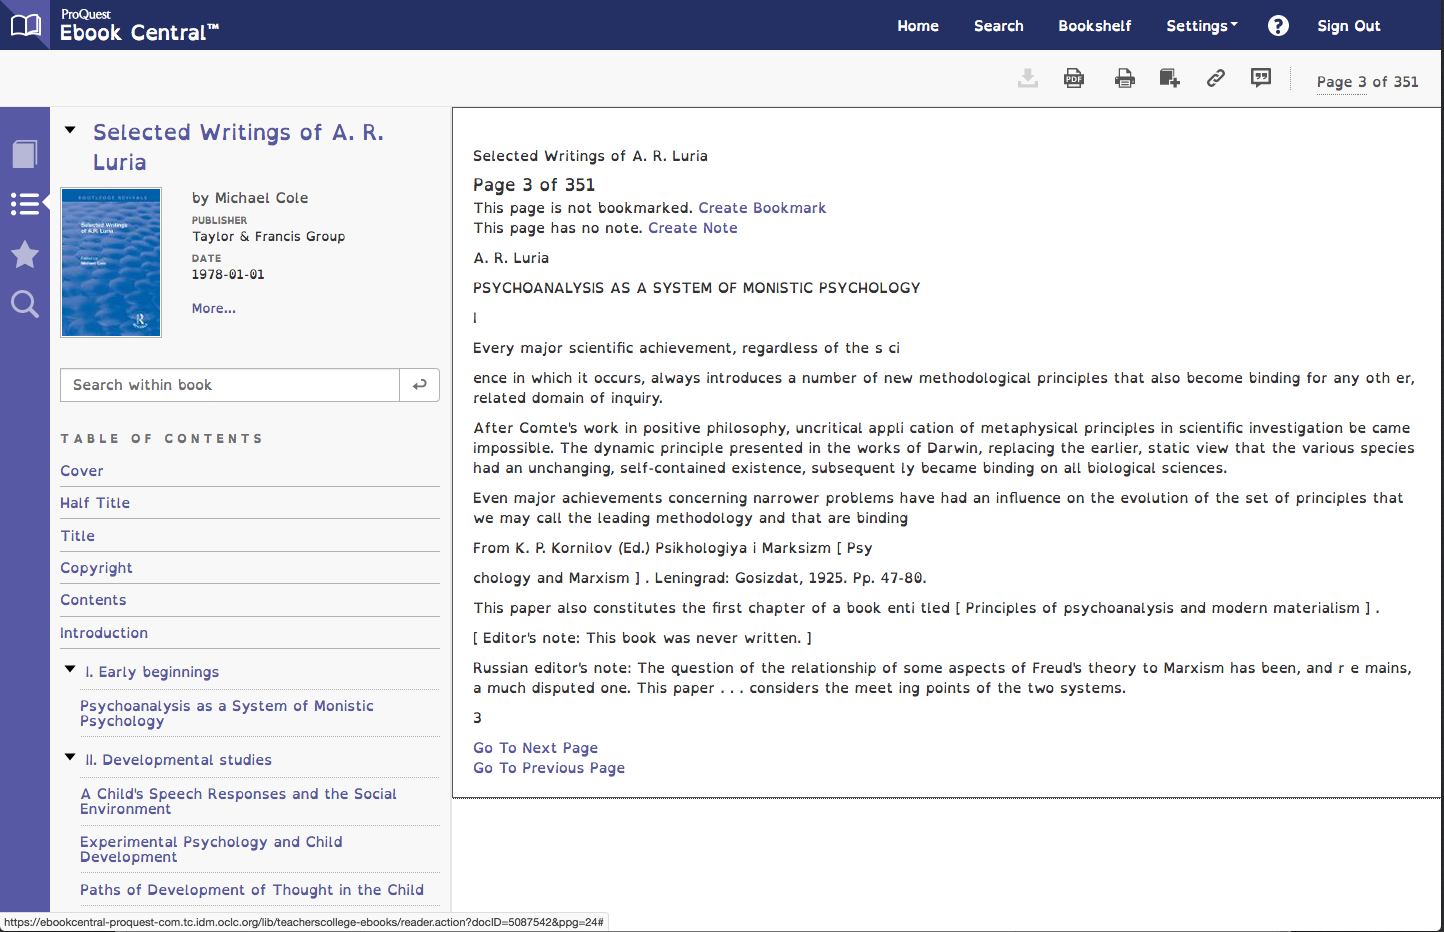The width and height of the screenshot is (1444, 932).
Task: Click Go To Next Page
Action: point(535,747)
